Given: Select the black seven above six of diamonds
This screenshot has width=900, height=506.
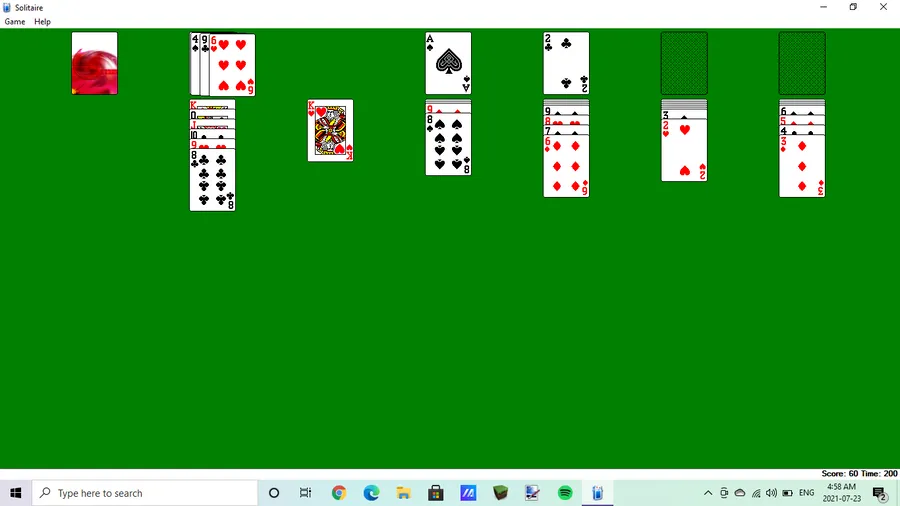Looking at the screenshot, I should pyautogui.click(x=567, y=130).
